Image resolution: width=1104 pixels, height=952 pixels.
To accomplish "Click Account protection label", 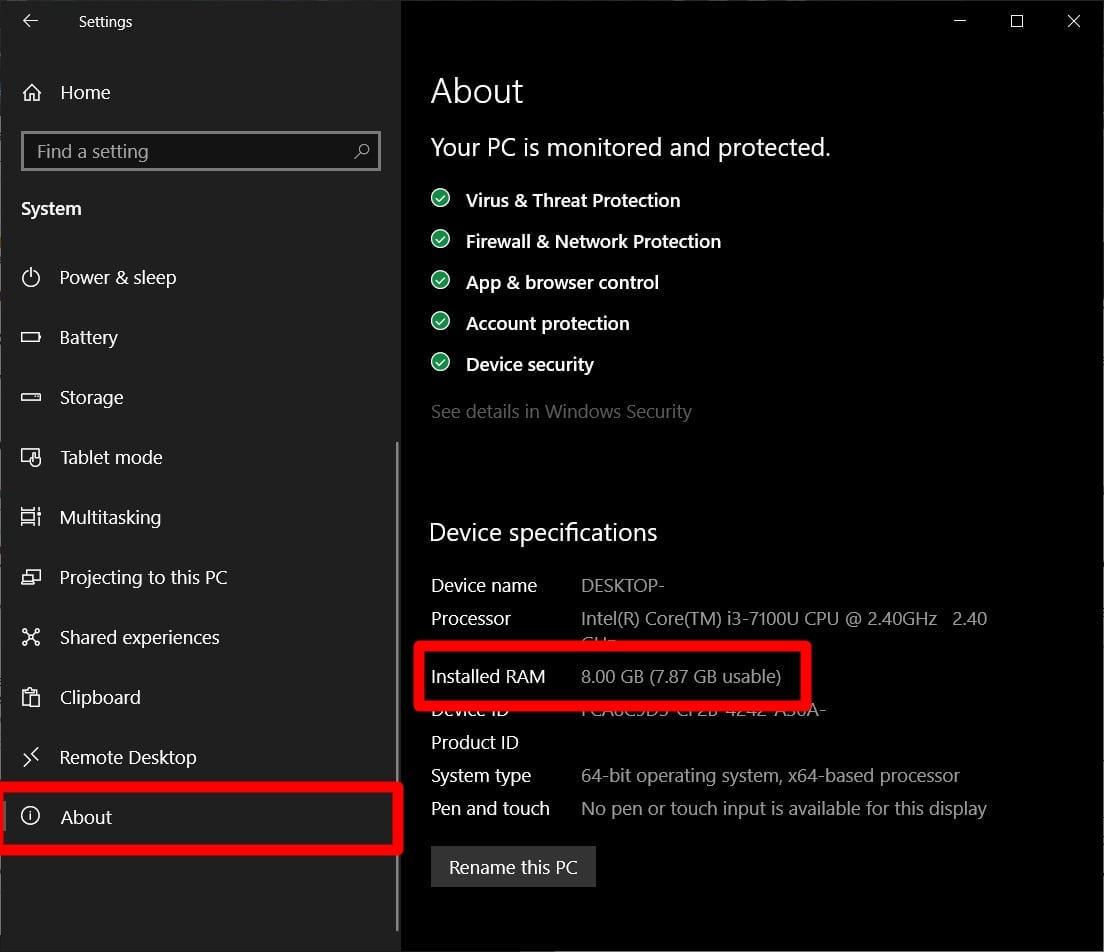I will tap(548, 323).
